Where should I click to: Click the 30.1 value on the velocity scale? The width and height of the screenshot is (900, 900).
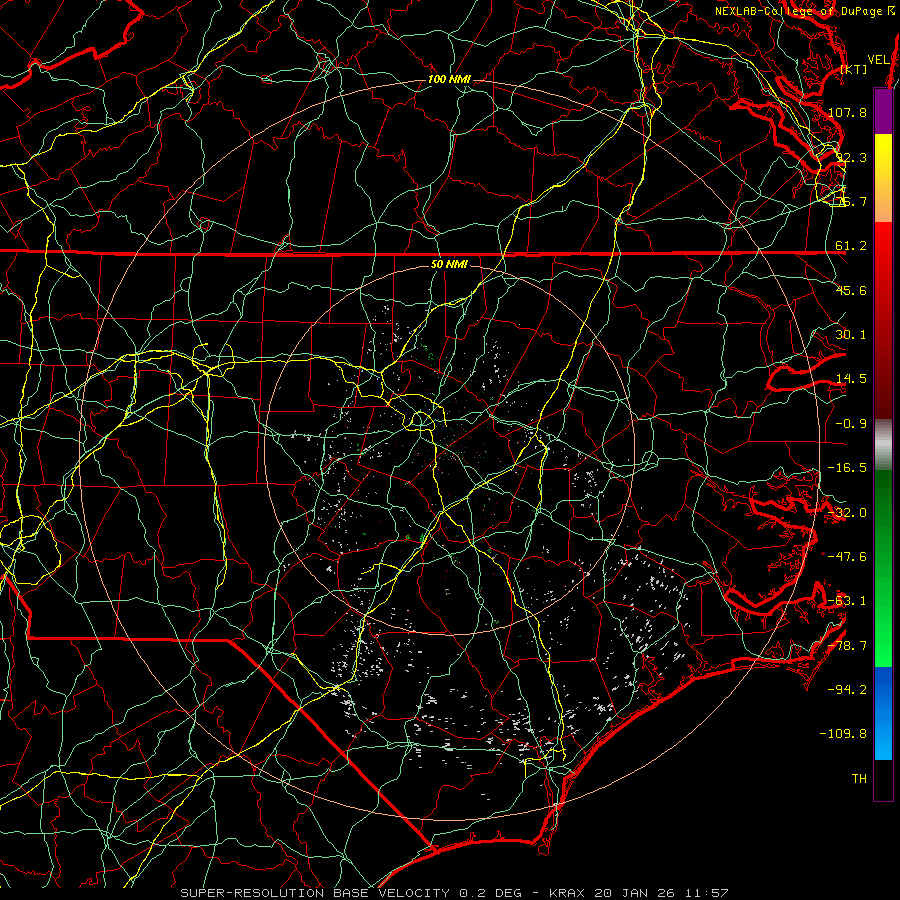click(x=851, y=335)
